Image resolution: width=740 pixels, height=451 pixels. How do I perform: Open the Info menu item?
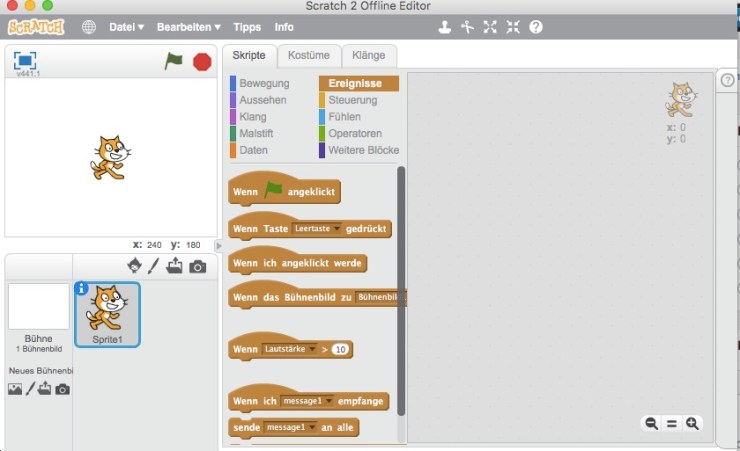click(284, 27)
